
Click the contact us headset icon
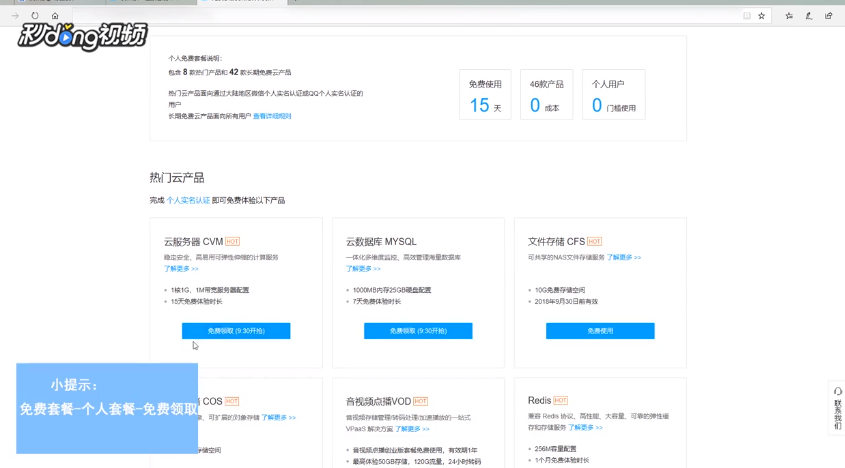point(837,391)
